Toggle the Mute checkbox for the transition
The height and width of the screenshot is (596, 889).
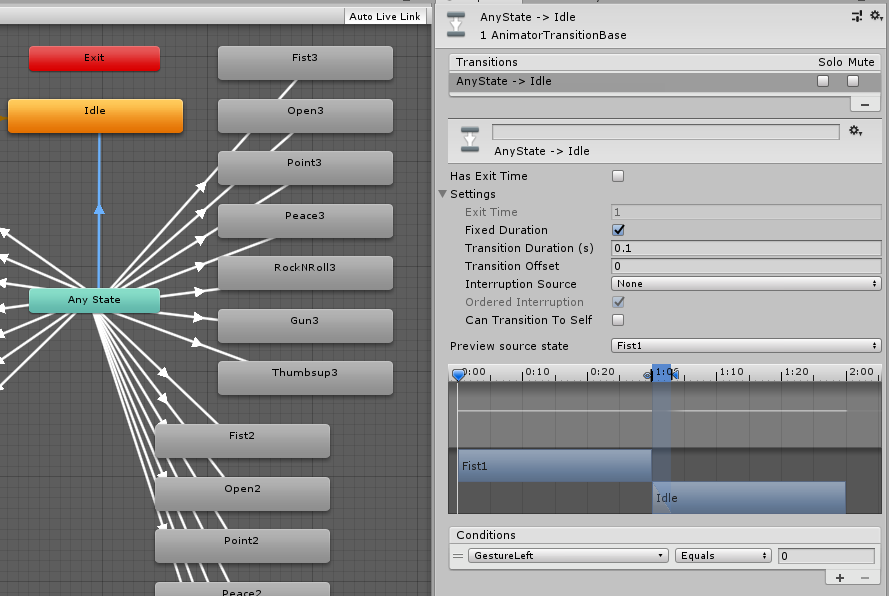coord(853,81)
